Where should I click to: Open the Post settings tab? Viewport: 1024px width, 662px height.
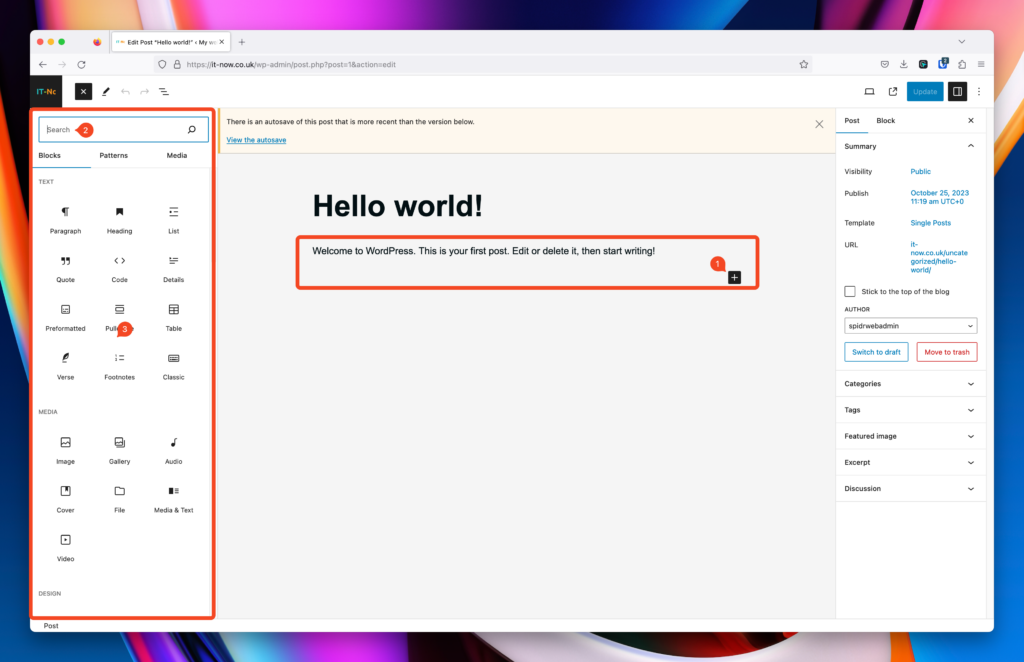tap(852, 121)
